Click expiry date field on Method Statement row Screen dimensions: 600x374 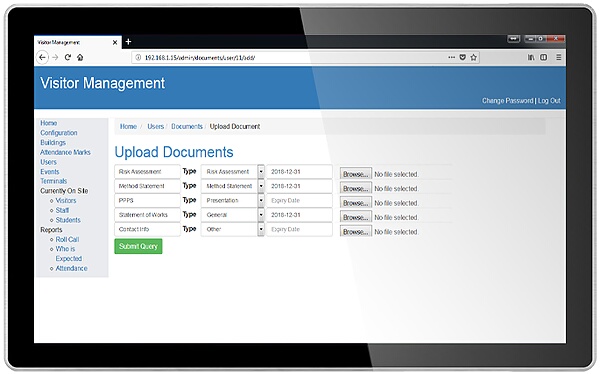(300, 186)
